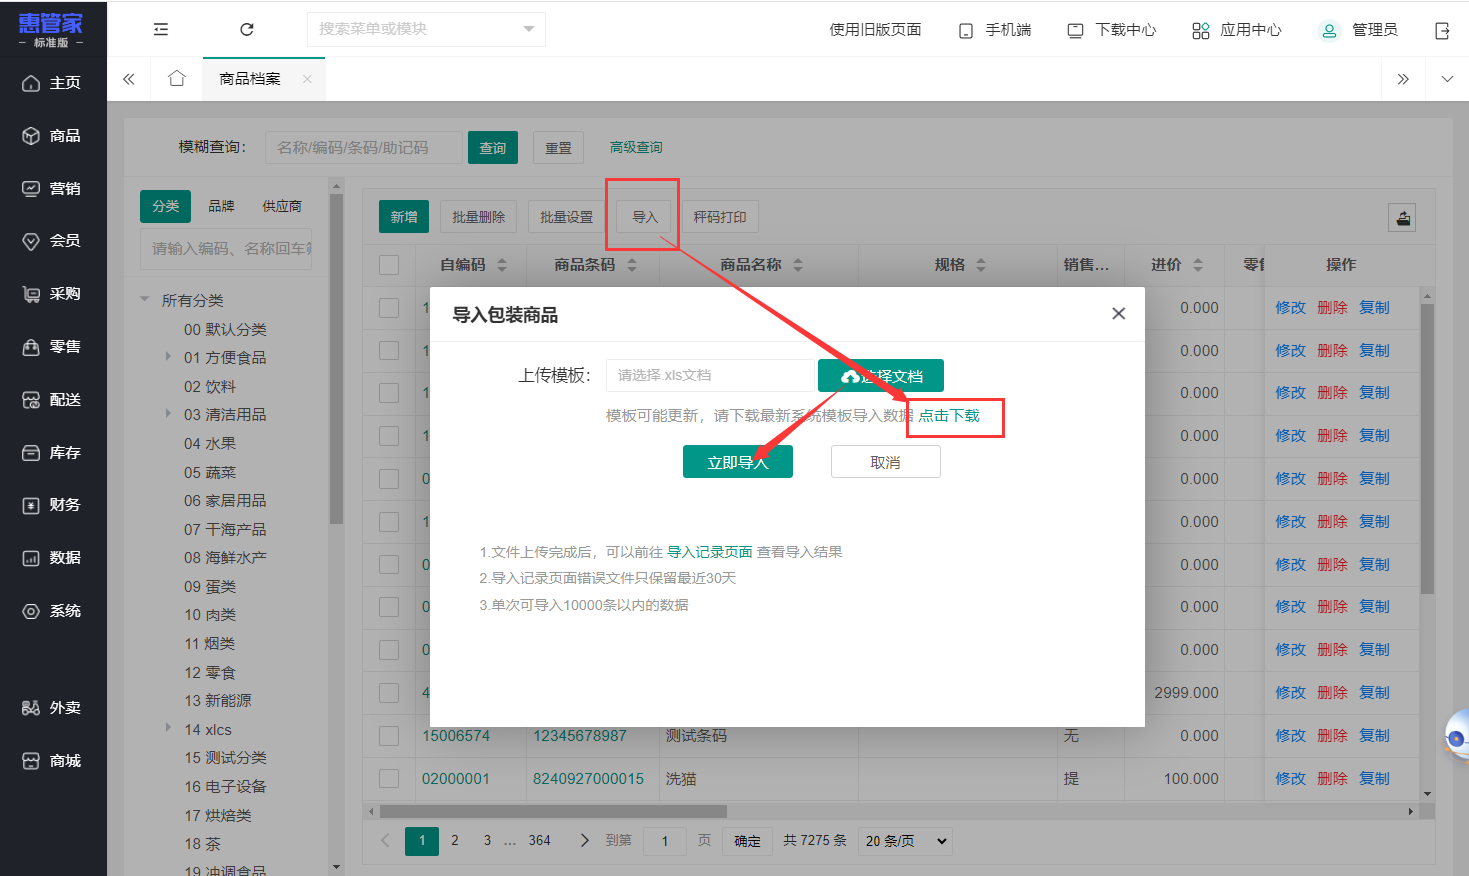
Task: Click the horizontal scrollbar under the table
Action: coord(553,812)
